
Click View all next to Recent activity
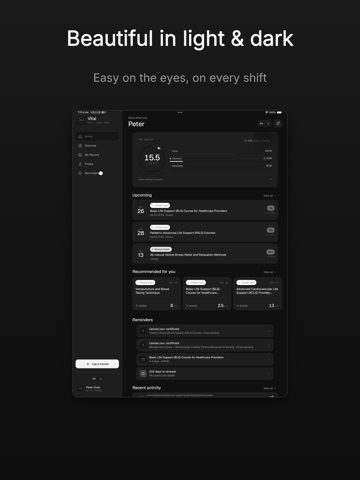click(269, 388)
